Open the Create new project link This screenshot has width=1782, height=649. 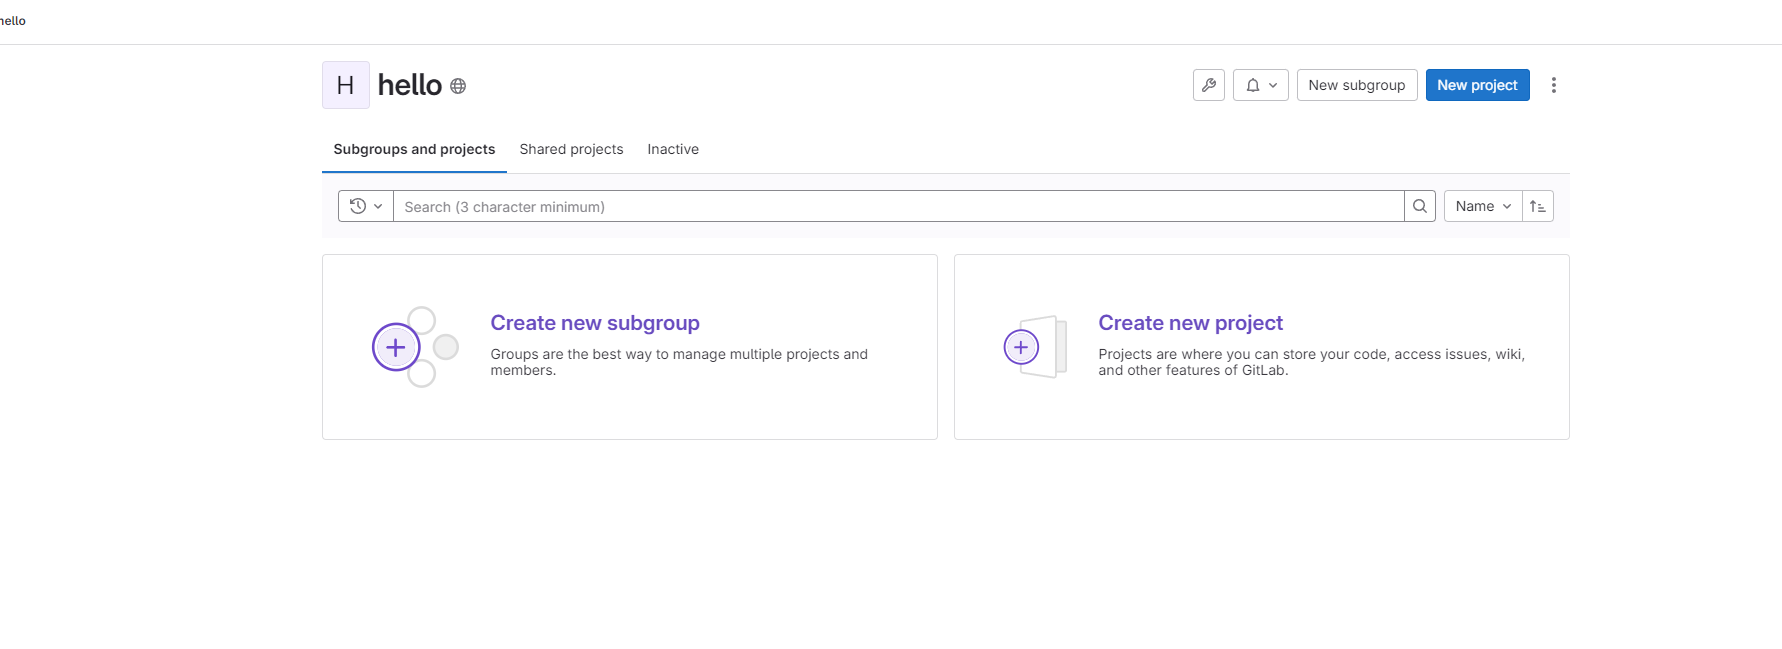(x=1190, y=323)
